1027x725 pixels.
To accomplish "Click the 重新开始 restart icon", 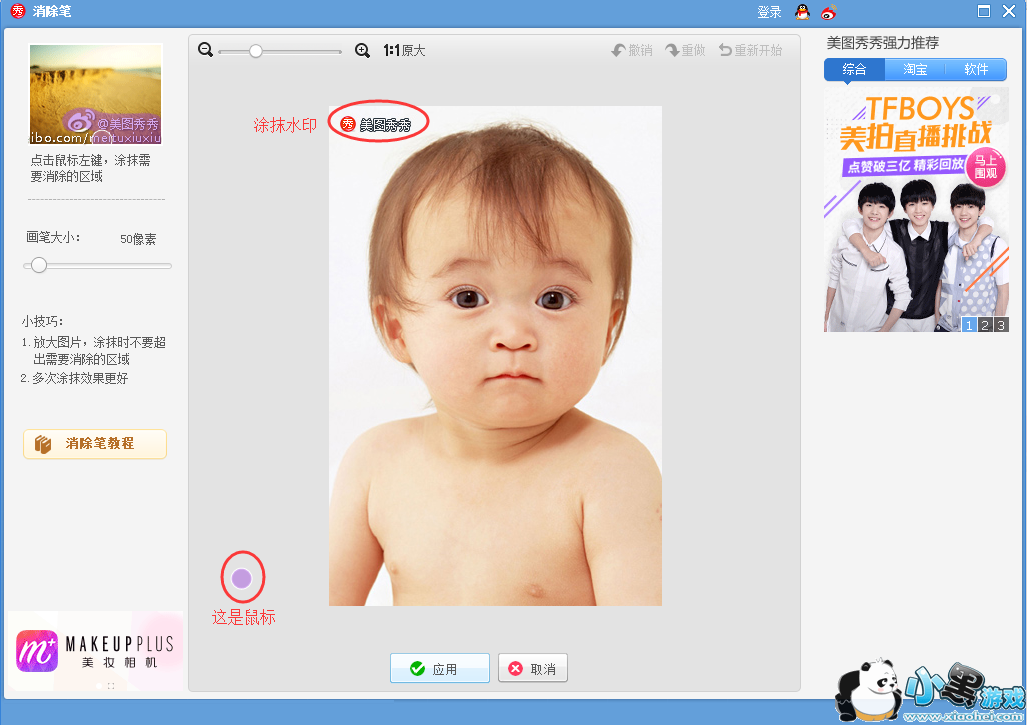I will (x=750, y=50).
